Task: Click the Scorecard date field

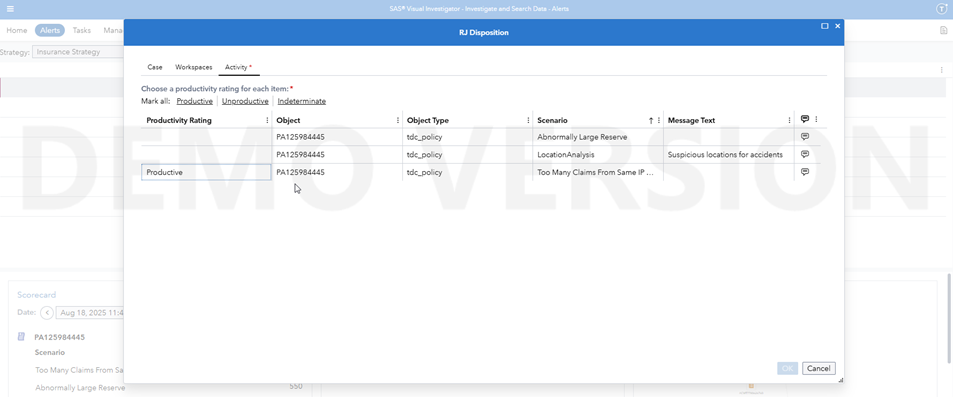Action: pyautogui.click(x=90, y=313)
